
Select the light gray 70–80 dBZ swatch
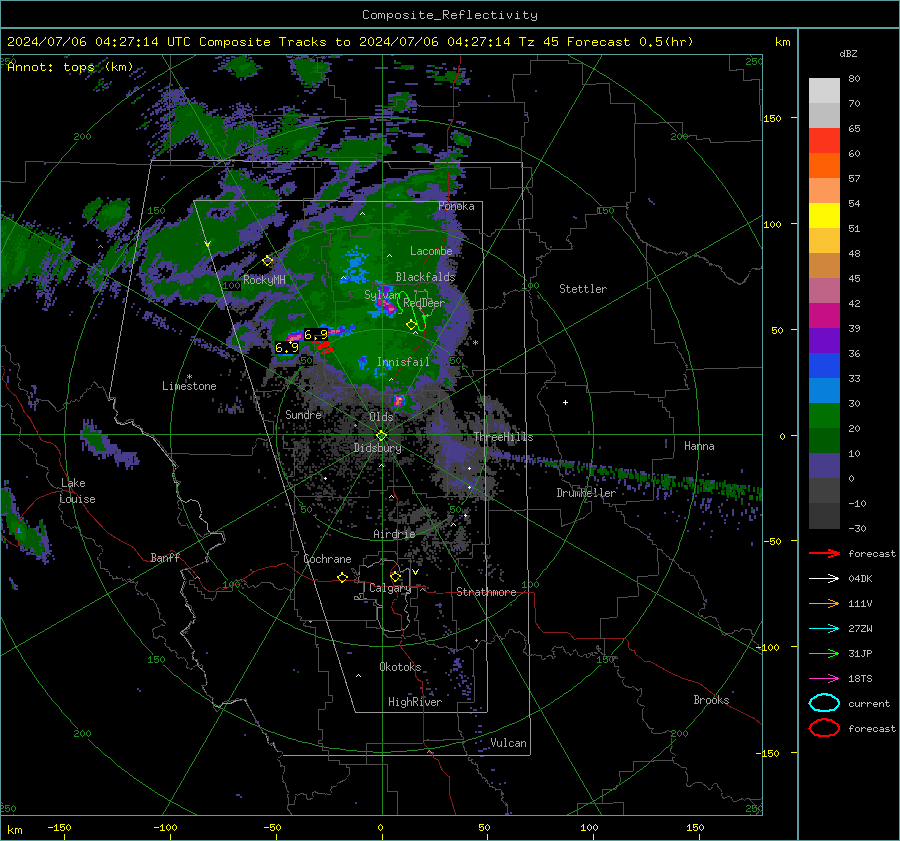click(x=824, y=90)
